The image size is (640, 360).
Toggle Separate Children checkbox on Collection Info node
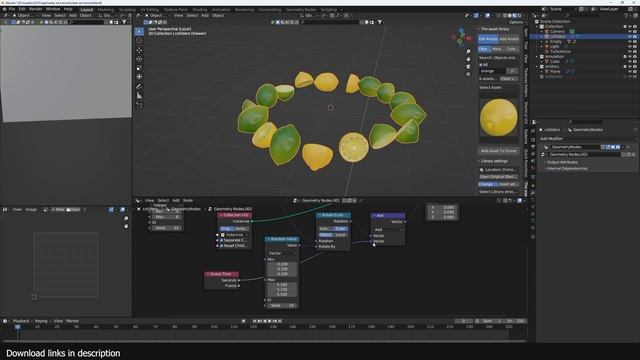(x=222, y=240)
